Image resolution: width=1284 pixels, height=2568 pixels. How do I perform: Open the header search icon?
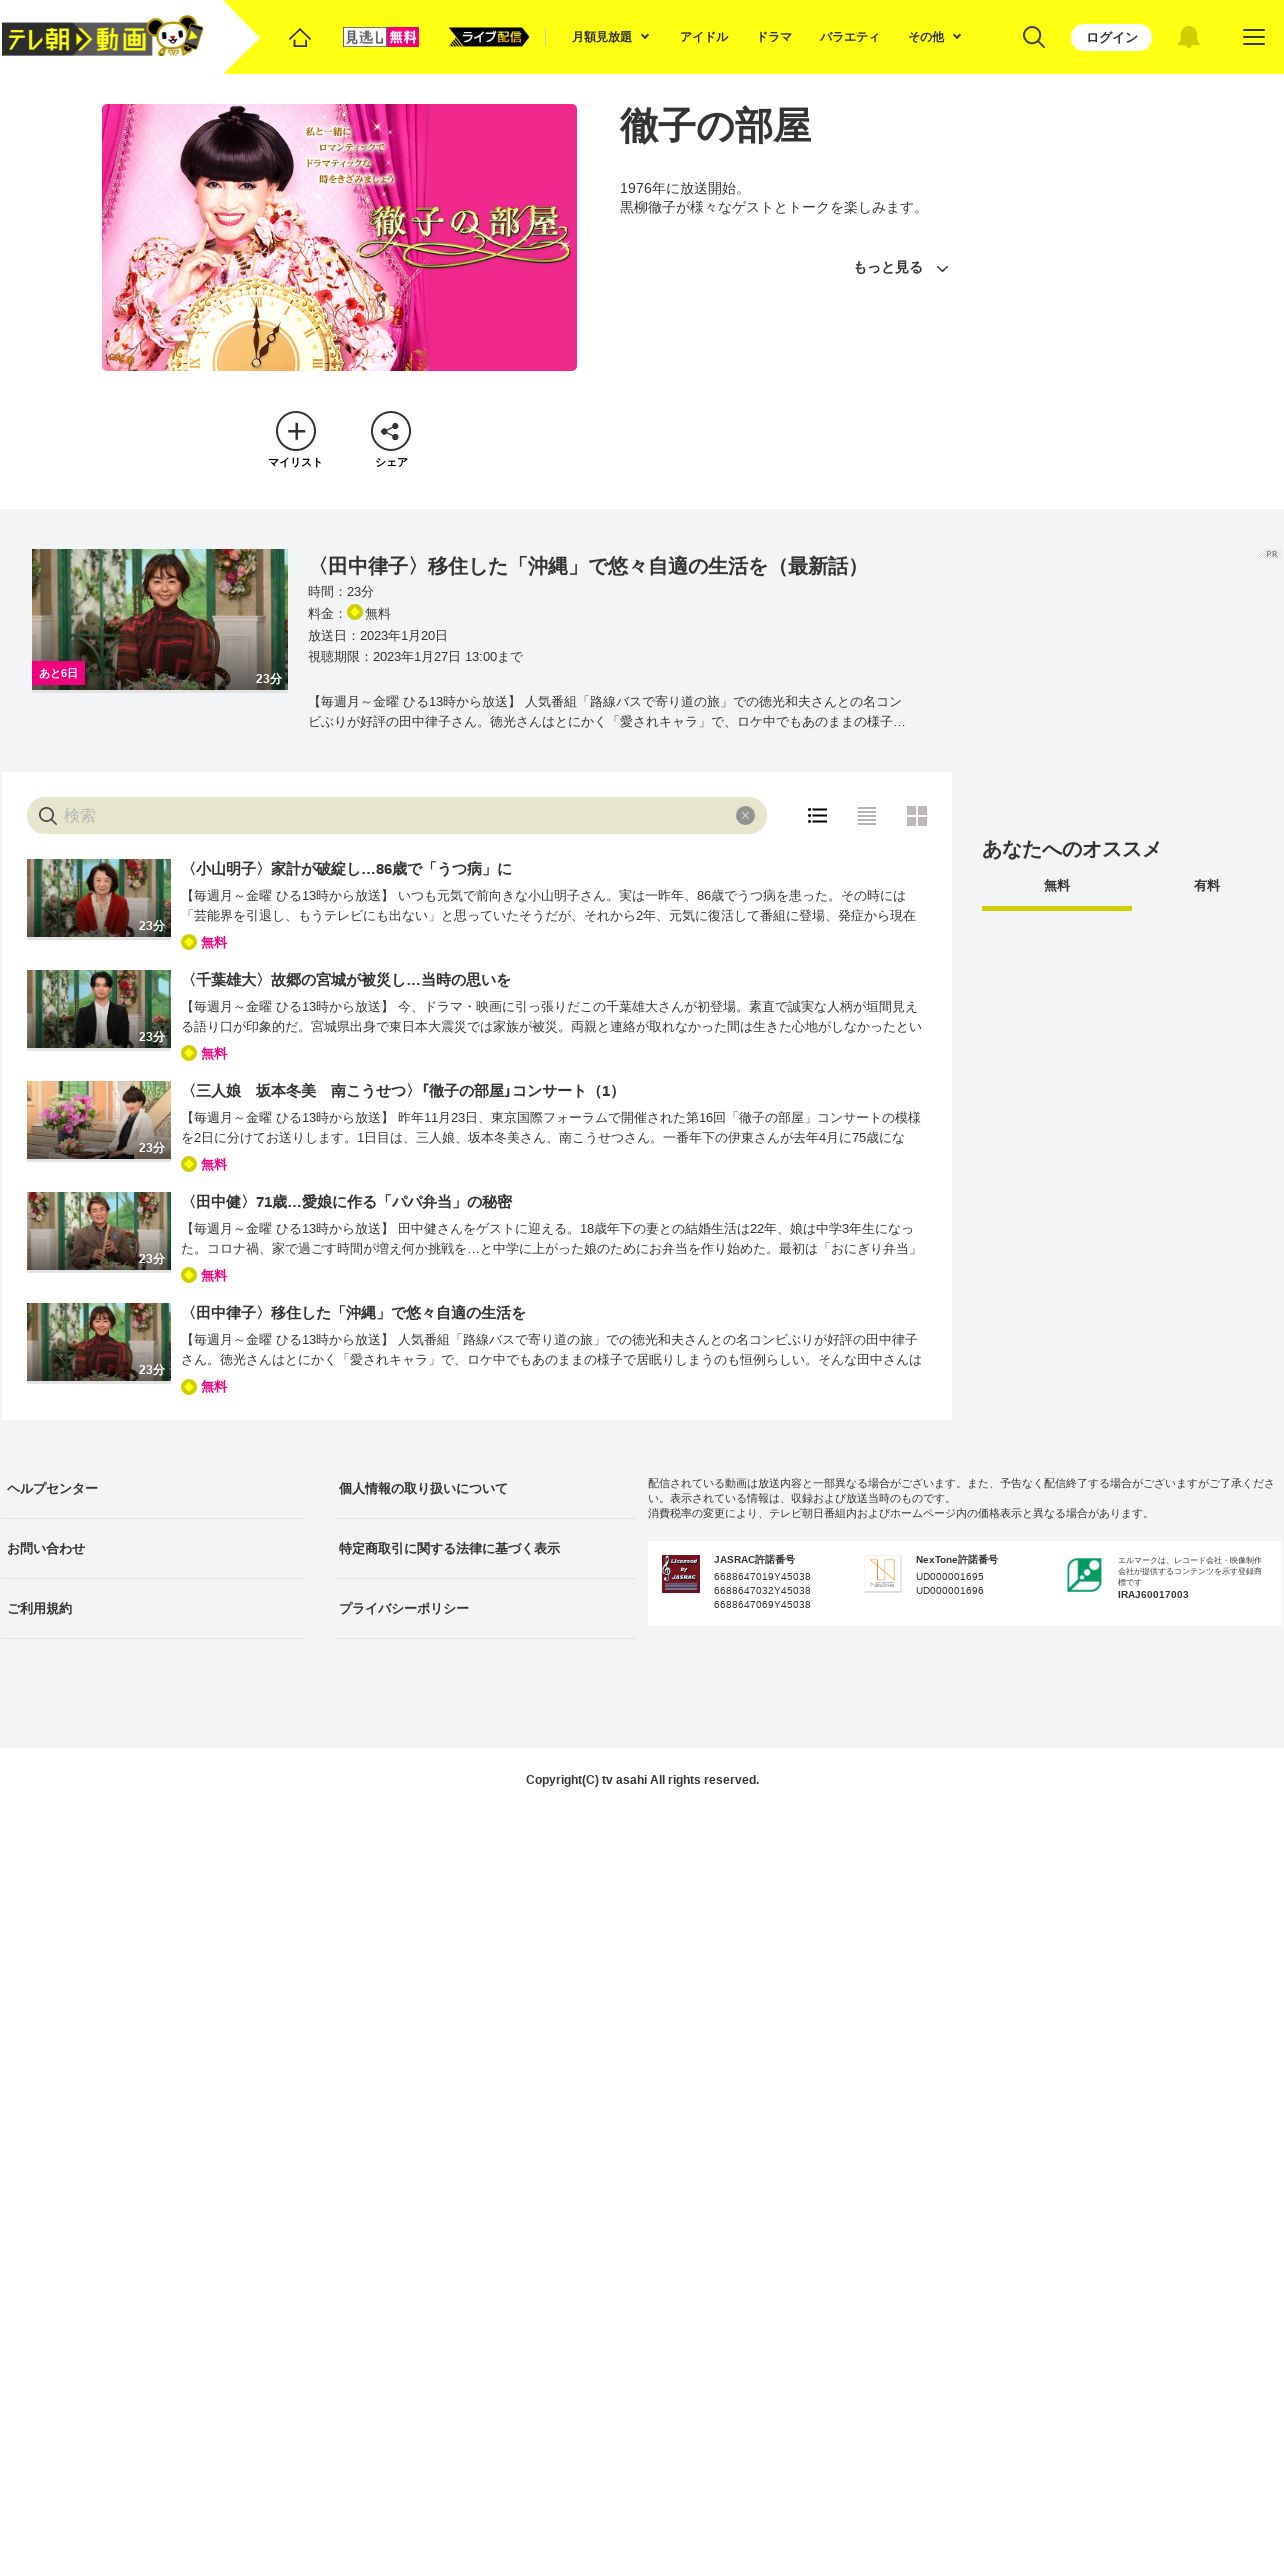point(1034,37)
